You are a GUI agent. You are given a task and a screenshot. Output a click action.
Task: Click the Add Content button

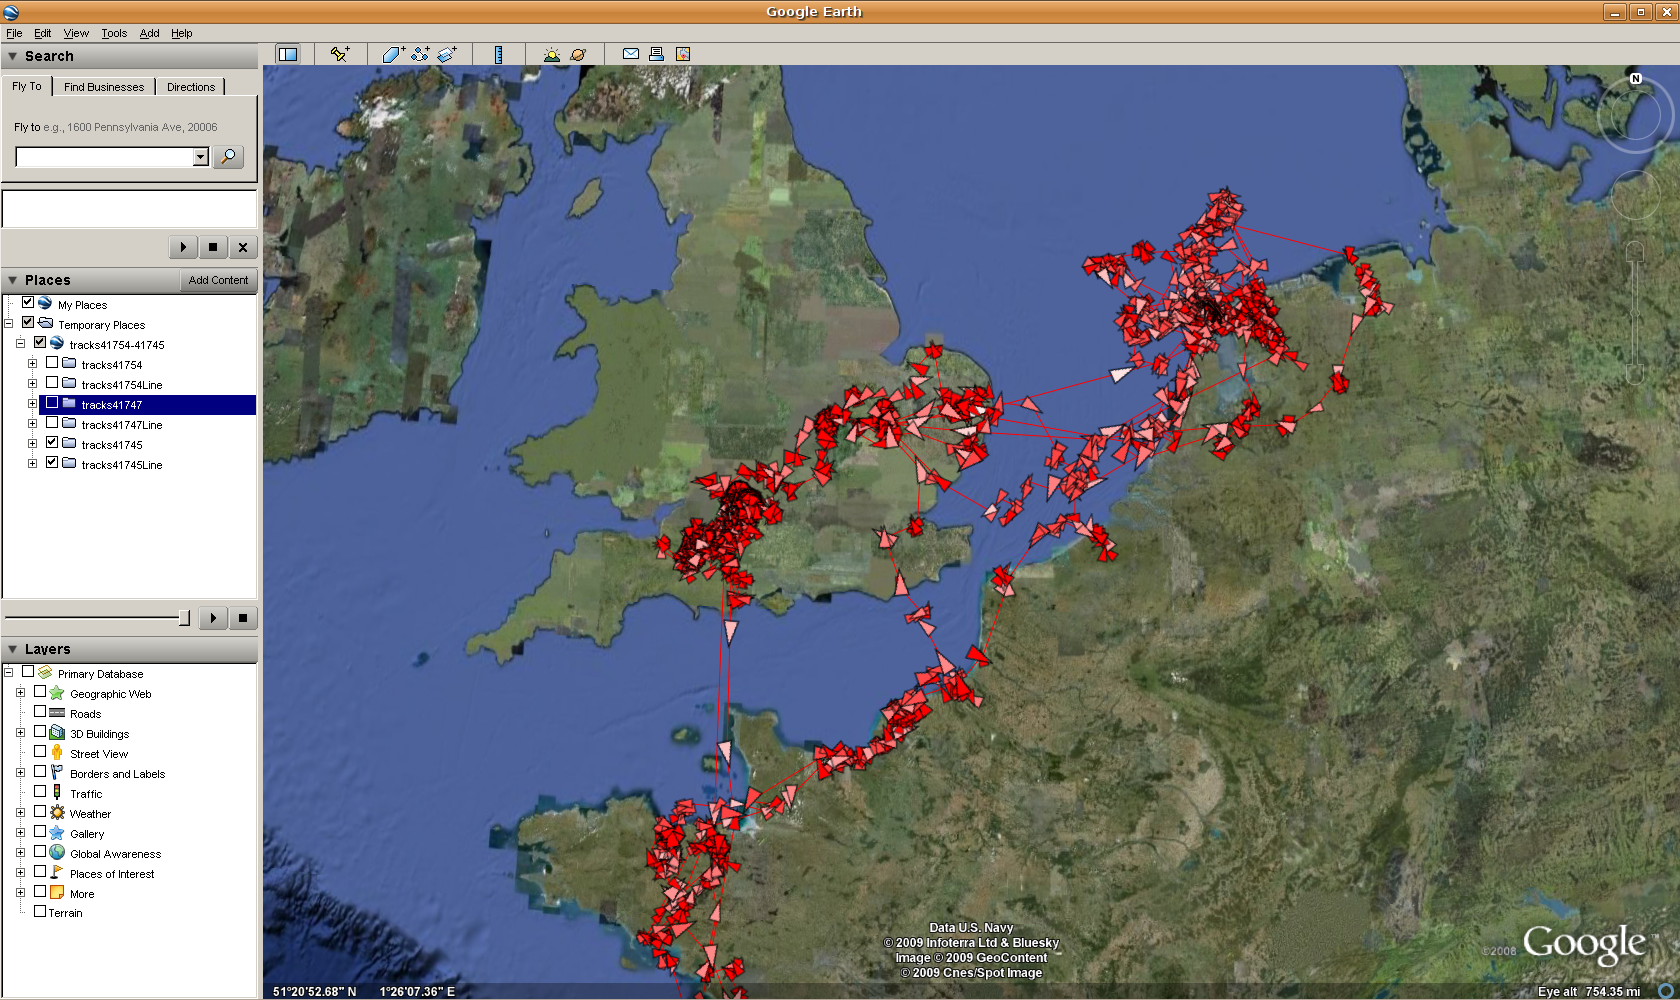[x=218, y=280]
